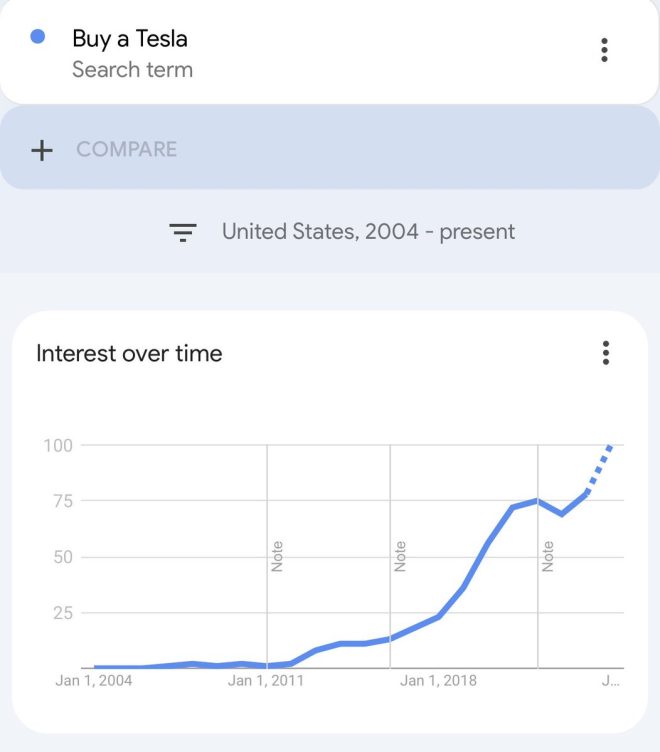Click the blue dot beside Buy a Tesla
The width and height of the screenshot is (660, 752).
click(x=37, y=36)
